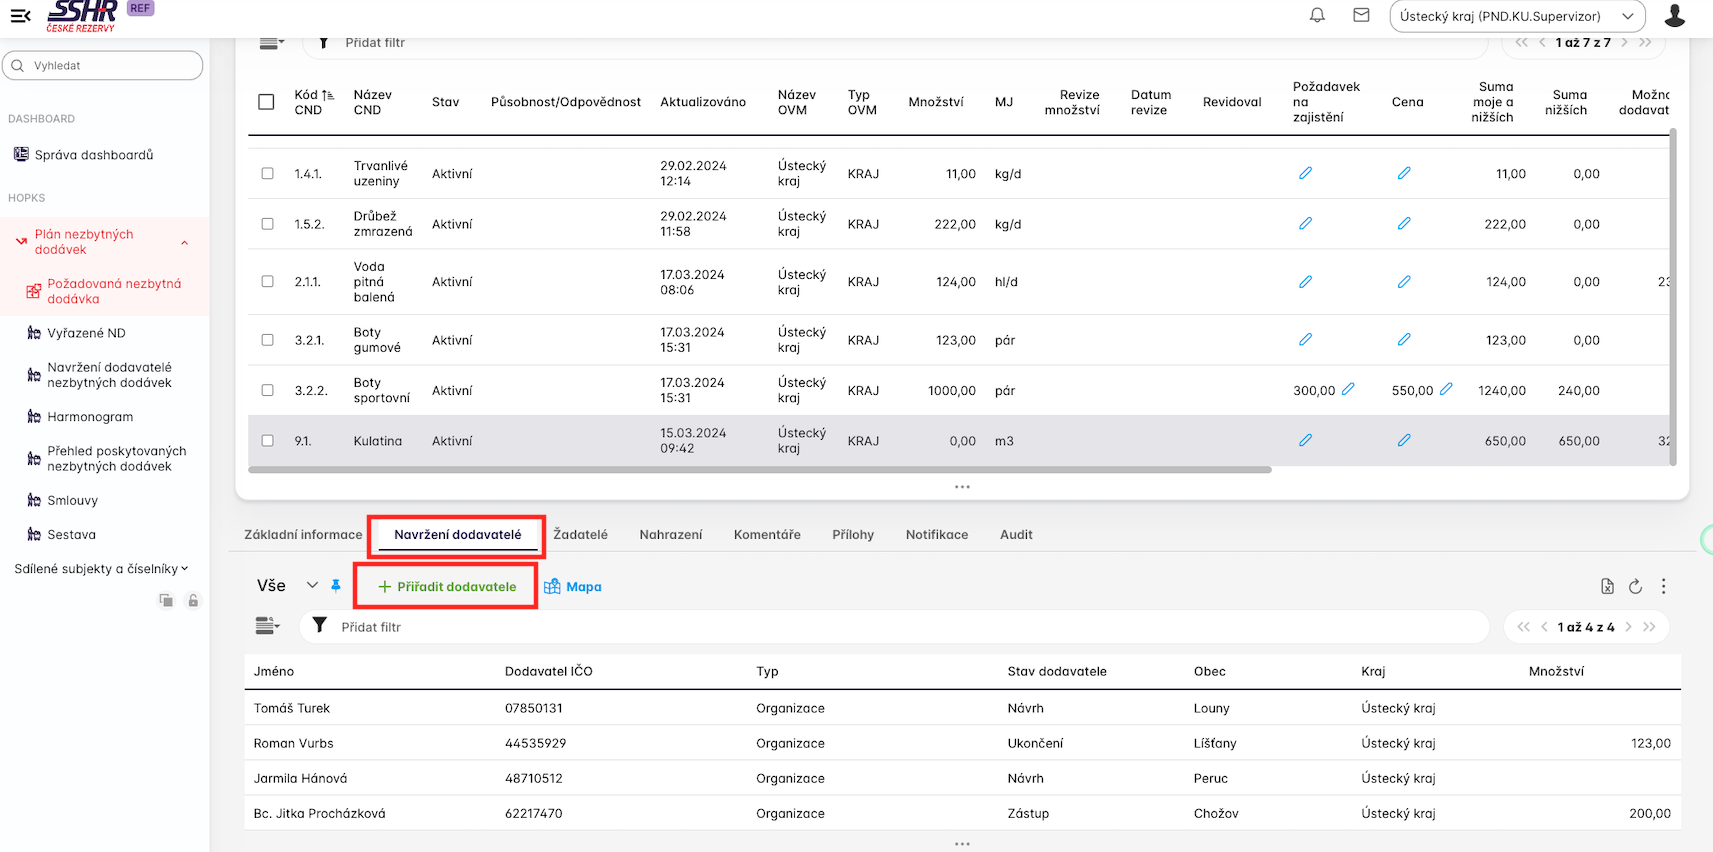Pin the Vše view
This screenshot has width=1713, height=852.
click(336, 586)
